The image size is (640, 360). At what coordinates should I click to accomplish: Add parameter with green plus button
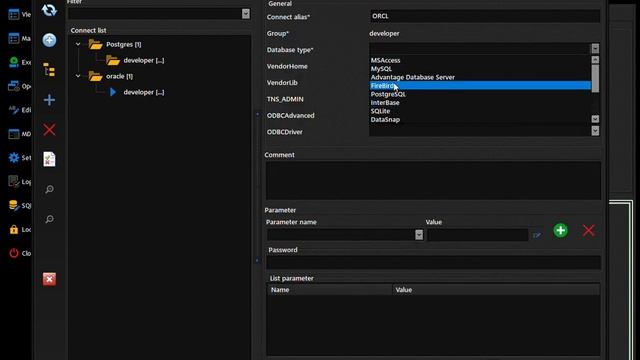pos(560,230)
